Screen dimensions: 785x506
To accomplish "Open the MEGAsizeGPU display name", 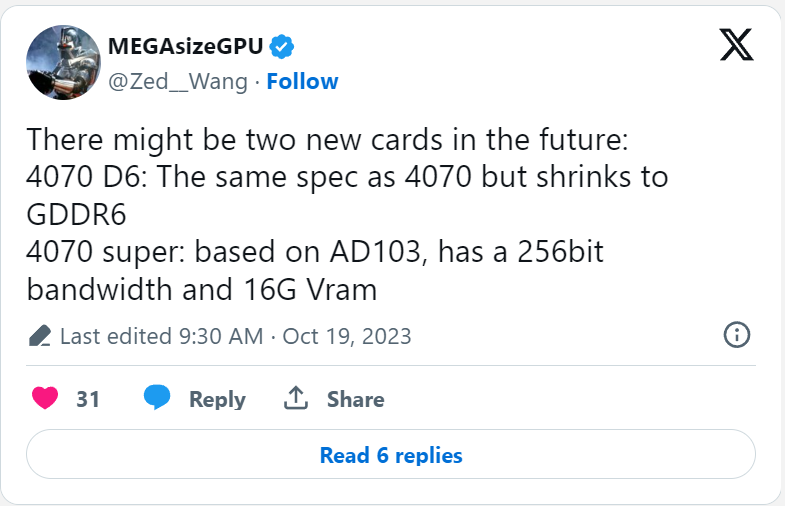I will pyautogui.click(x=186, y=47).
